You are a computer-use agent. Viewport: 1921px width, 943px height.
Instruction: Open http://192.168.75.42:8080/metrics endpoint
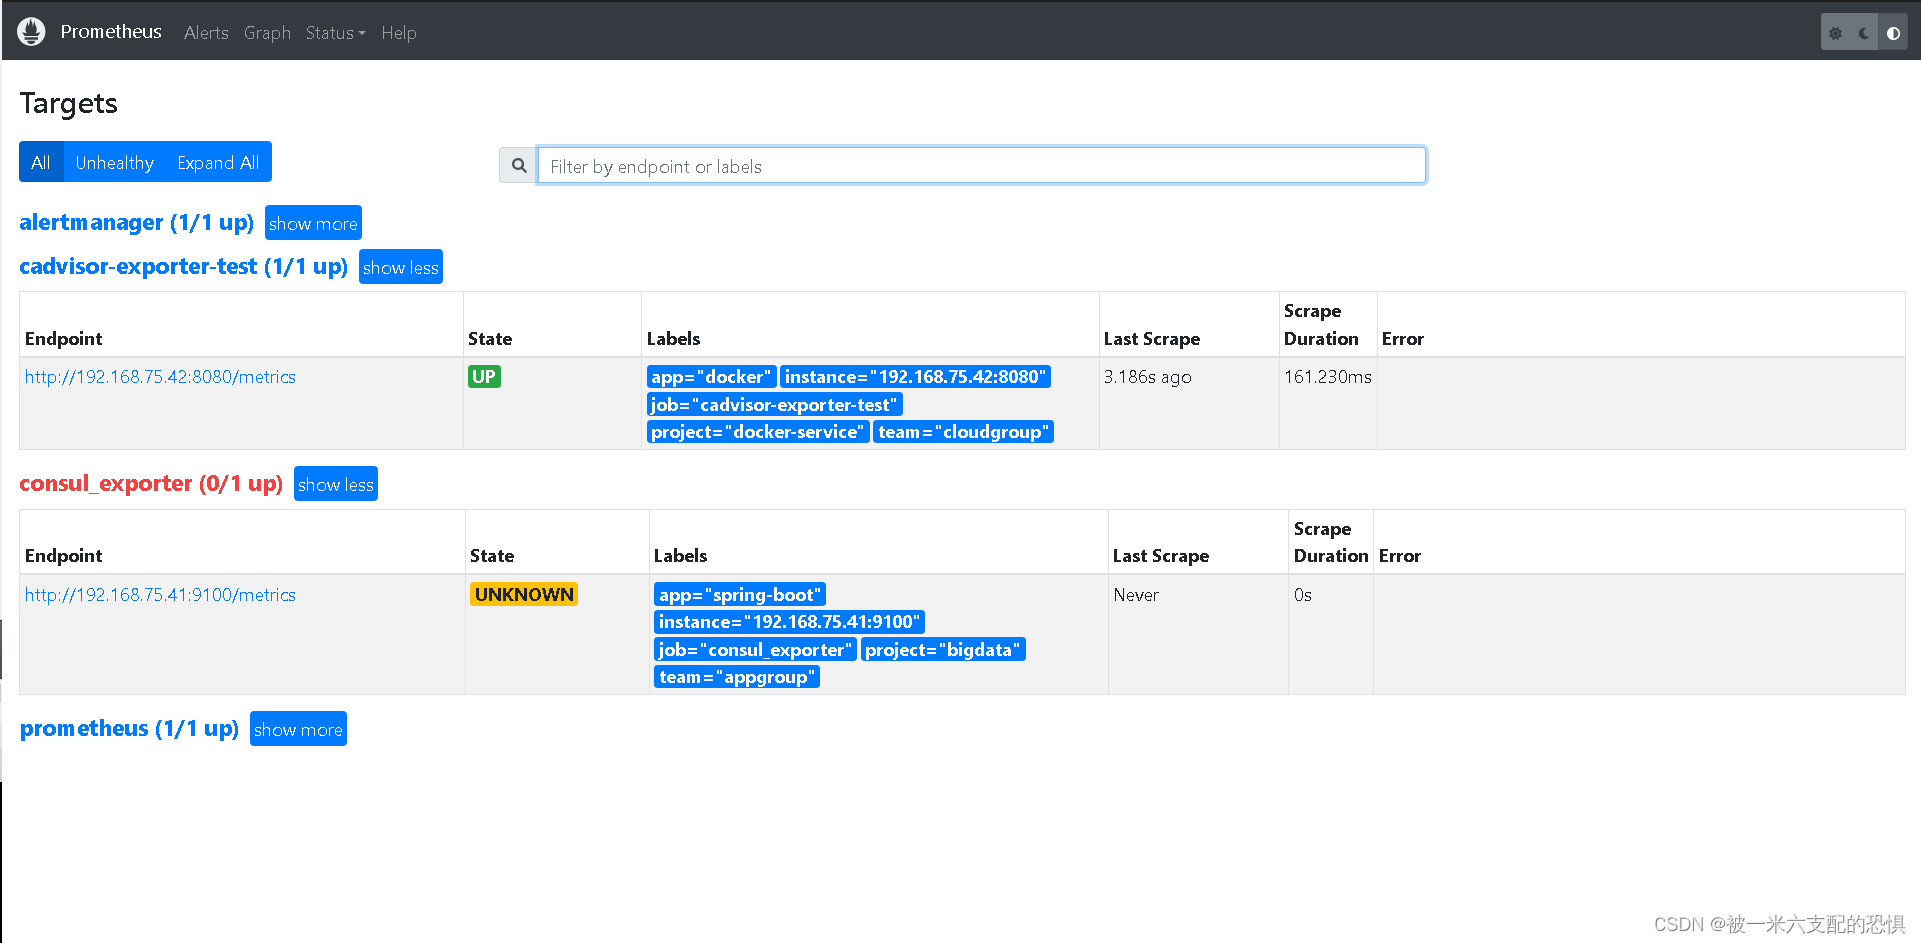pos(160,377)
